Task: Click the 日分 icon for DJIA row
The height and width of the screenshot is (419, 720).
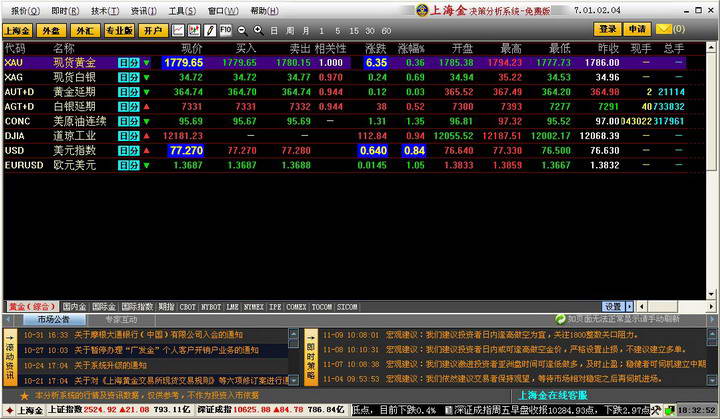Action: pyautogui.click(x=129, y=136)
